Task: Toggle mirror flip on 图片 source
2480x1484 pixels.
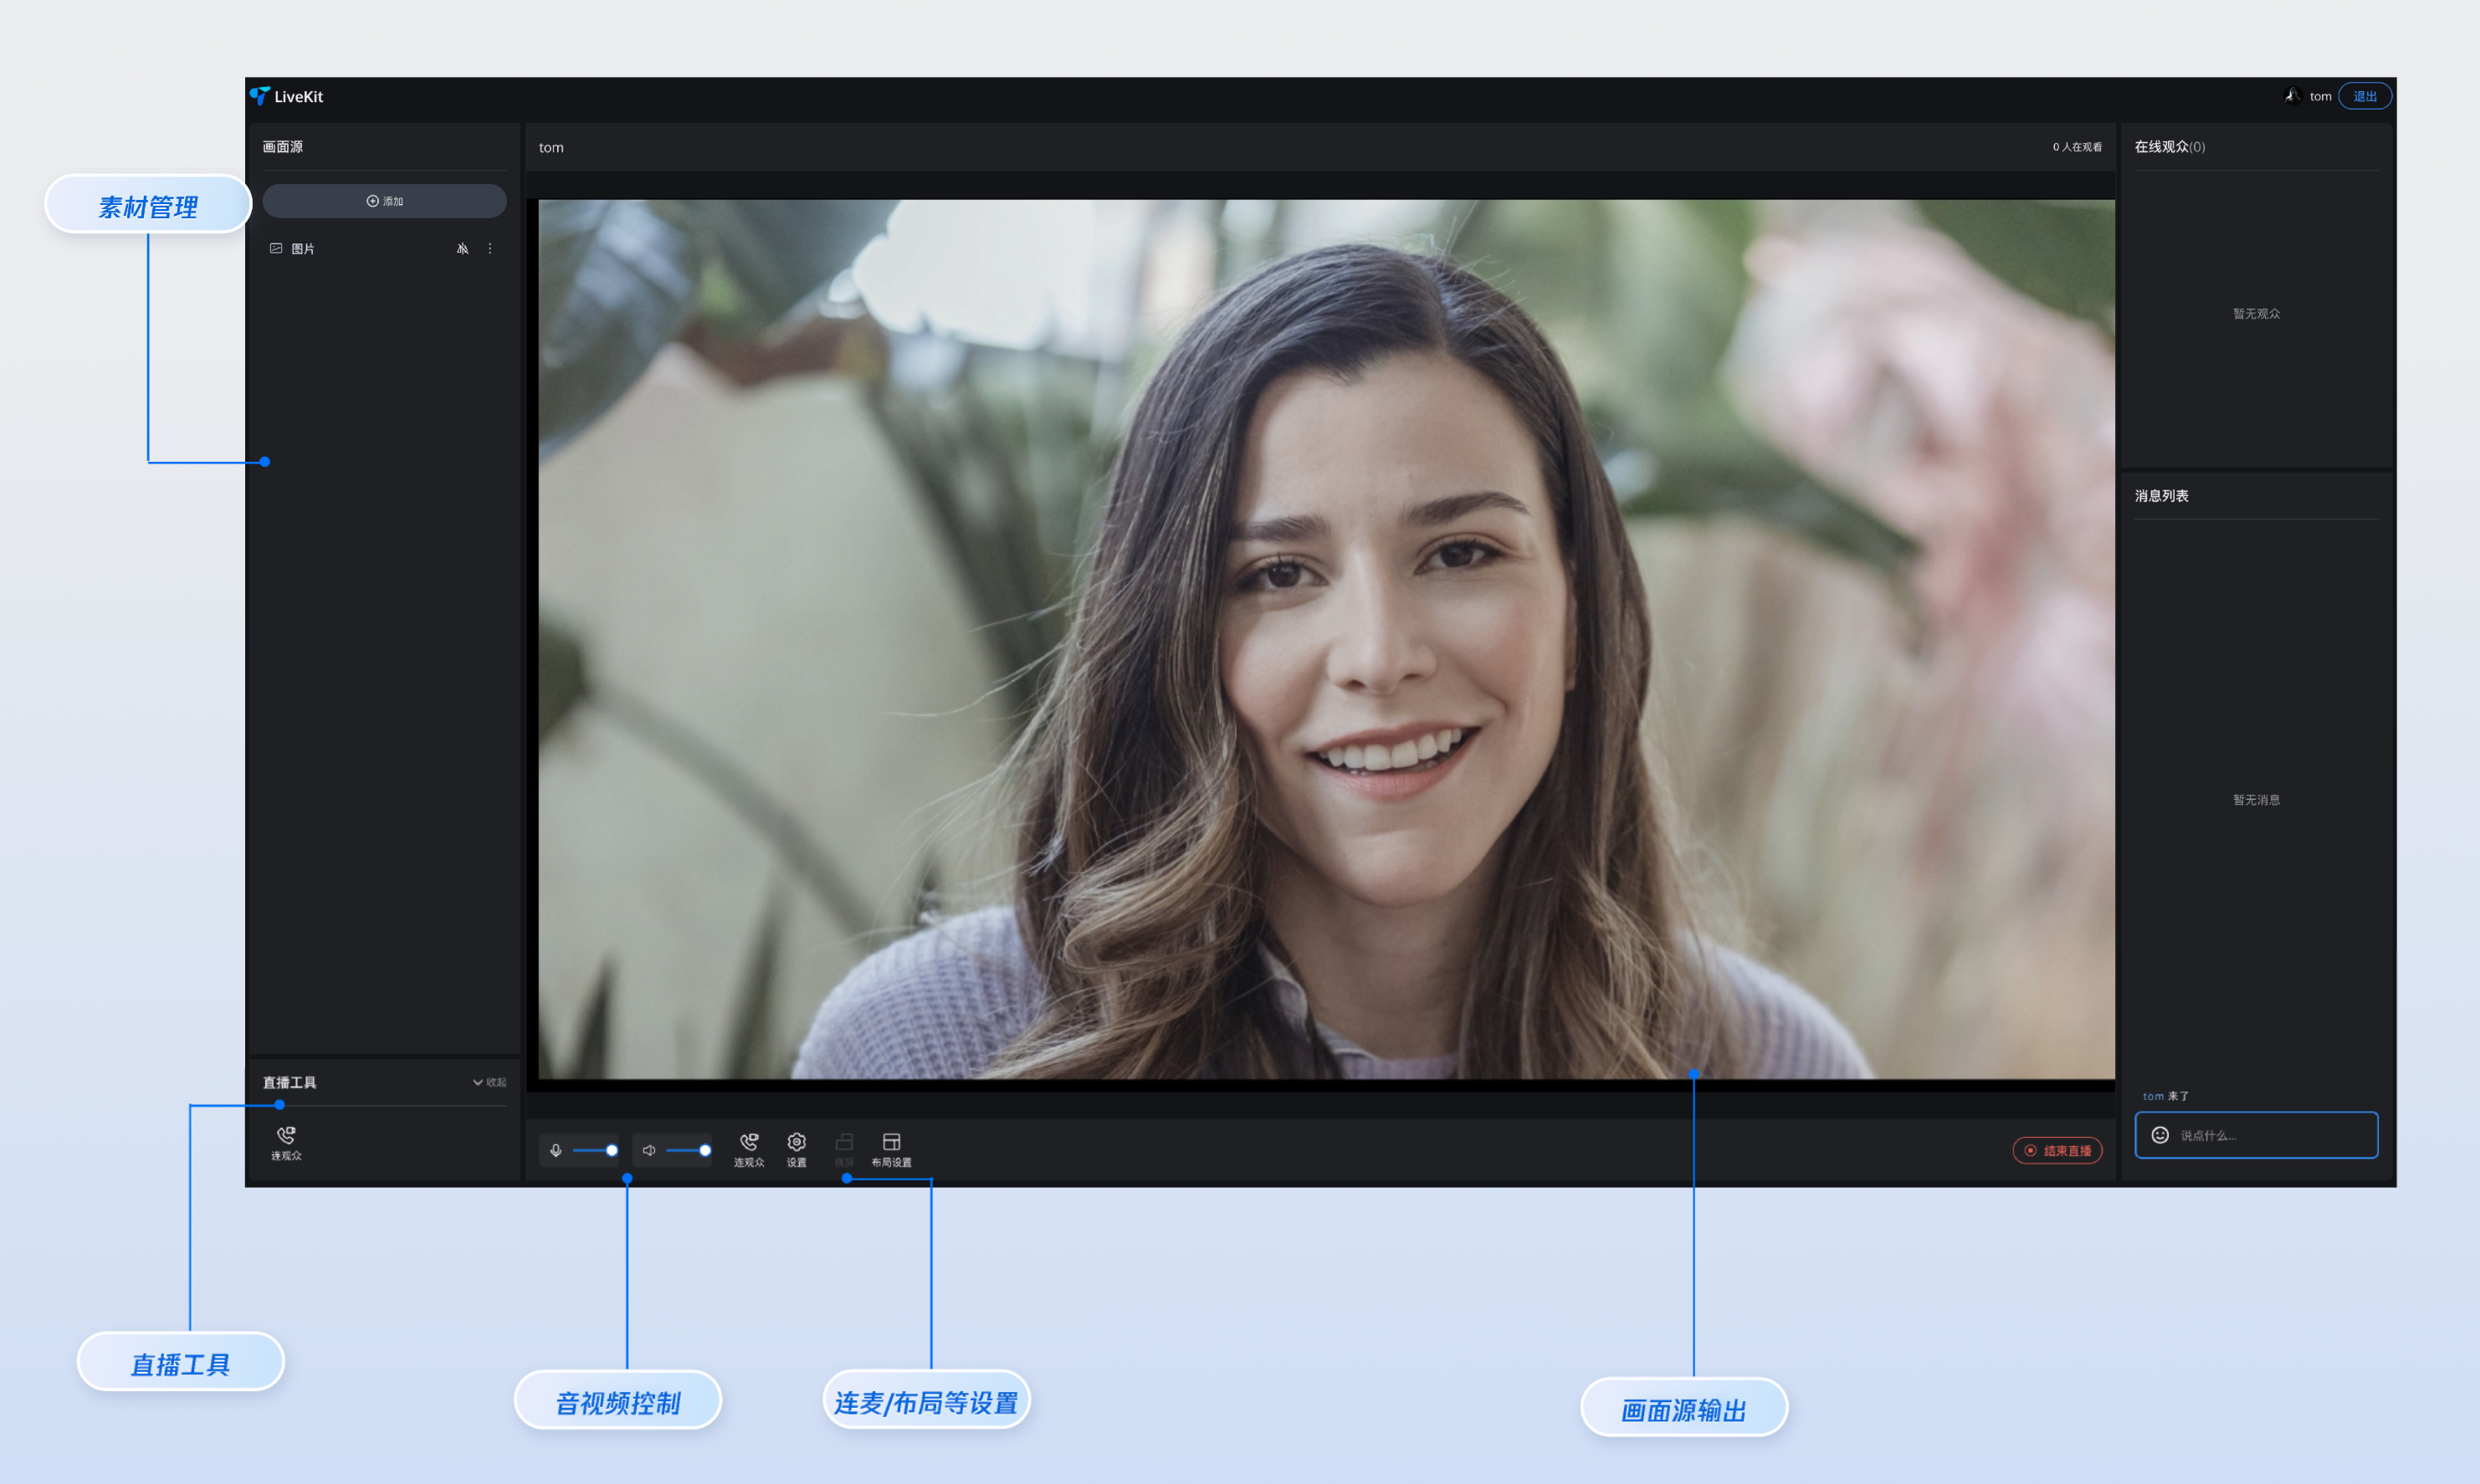Action: (462, 249)
